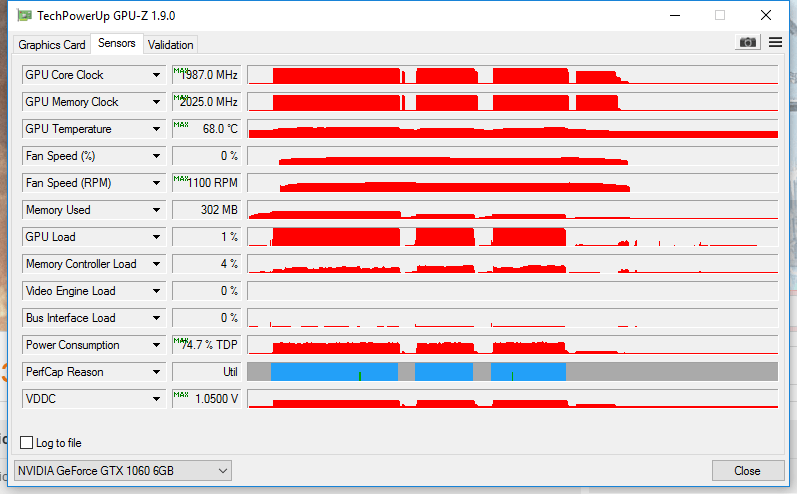The image size is (797, 494).
Task: Click the 2025.0 MHz memory clock value
Action: coord(206,102)
